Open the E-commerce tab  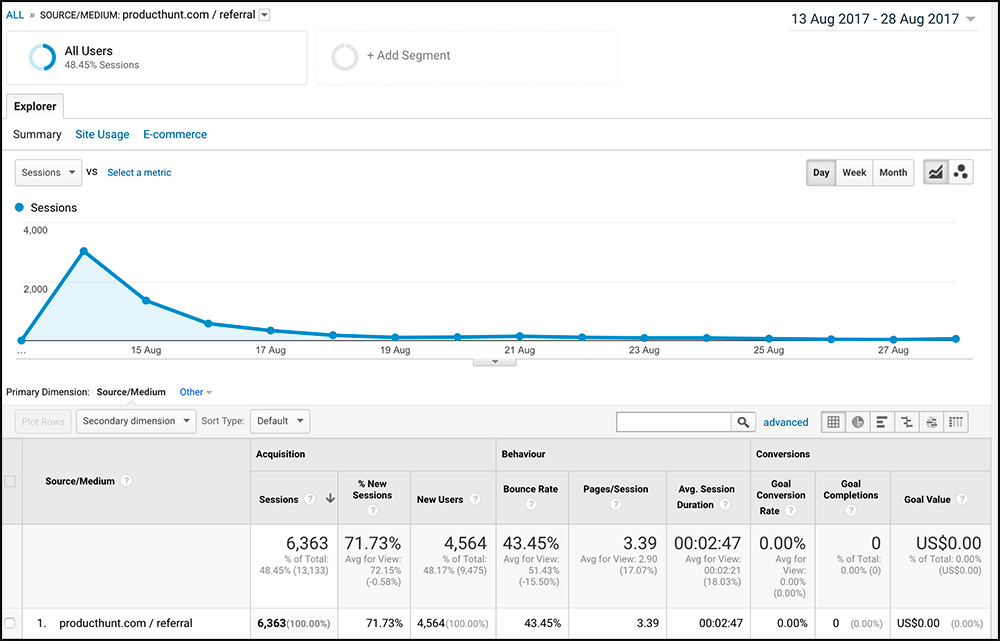[175, 134]
